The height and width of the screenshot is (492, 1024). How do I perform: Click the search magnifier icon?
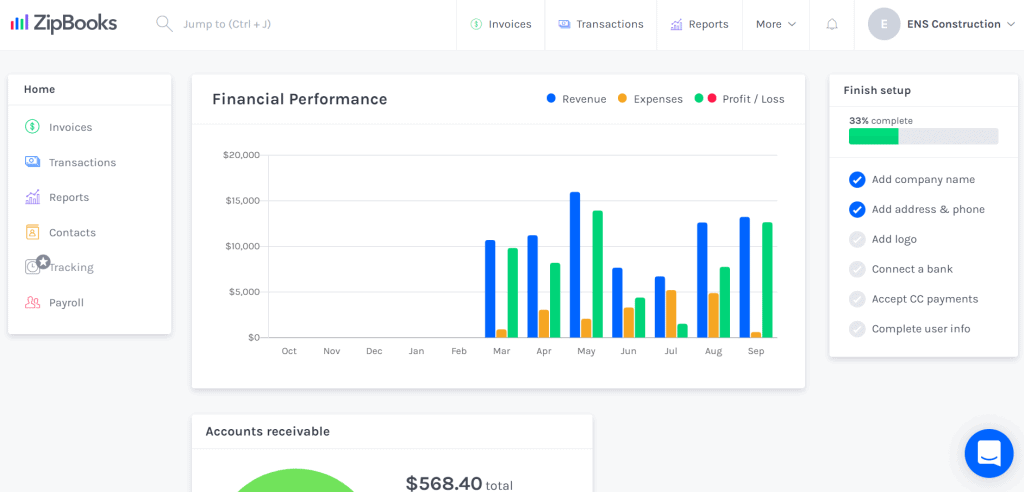pyautogui.click(x=164, y=24)
